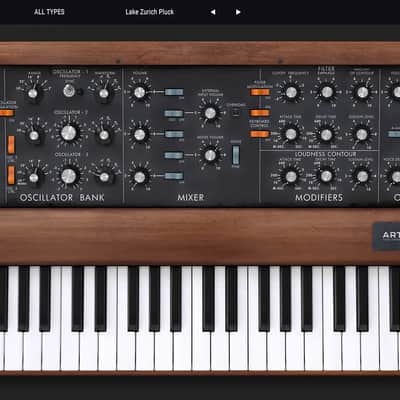This screenshot has height=400, width=400.
Task: Click the MODIFIERS section label
Action: 319,197
